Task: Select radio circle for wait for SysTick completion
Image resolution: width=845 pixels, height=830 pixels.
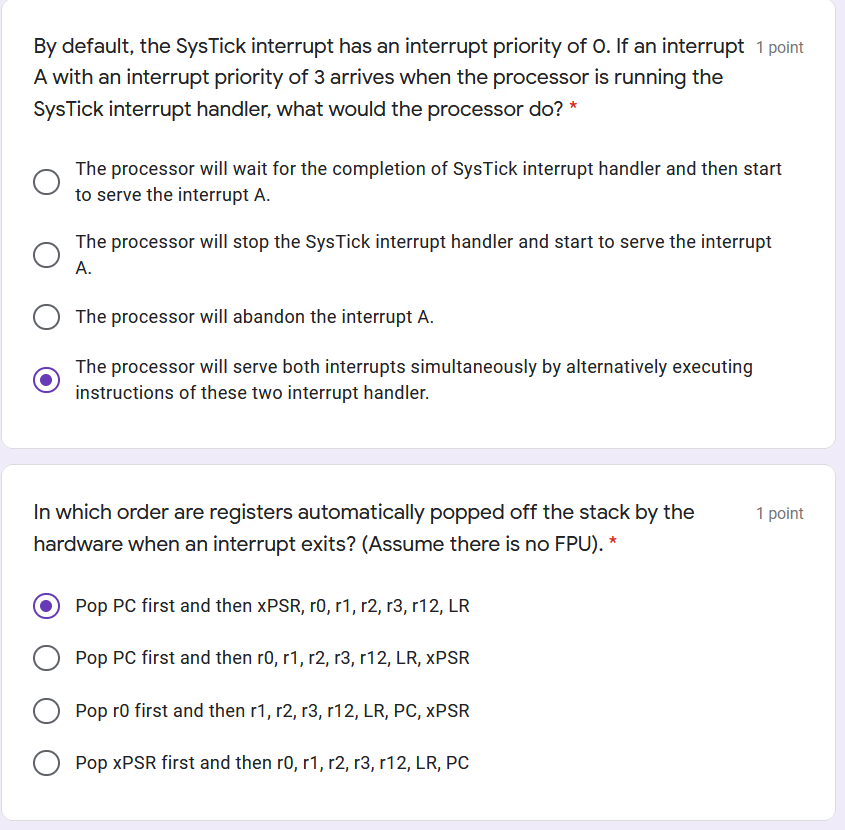Action: [46, 182]
